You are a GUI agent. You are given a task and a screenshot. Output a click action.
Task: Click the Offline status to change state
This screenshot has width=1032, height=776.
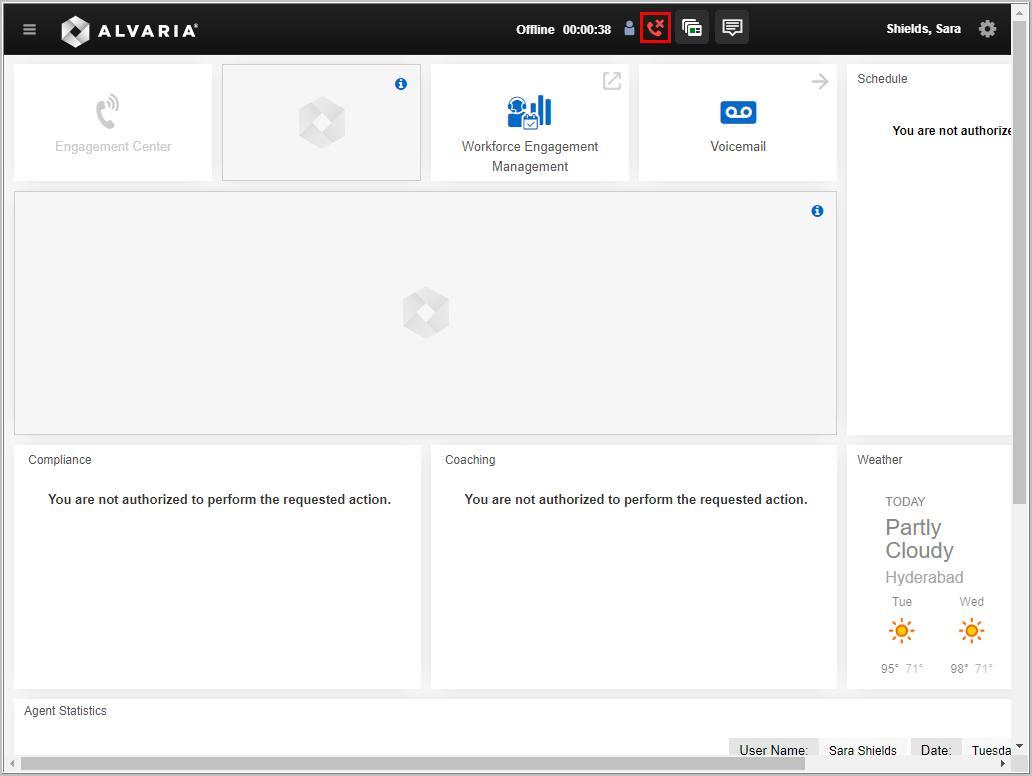[535, 30]
